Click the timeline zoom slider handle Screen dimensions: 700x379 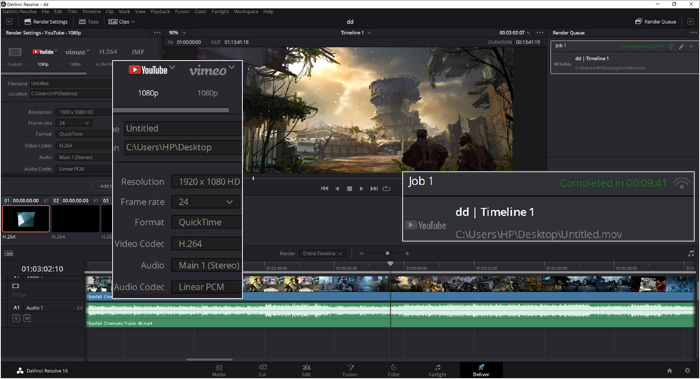(387, 254)
